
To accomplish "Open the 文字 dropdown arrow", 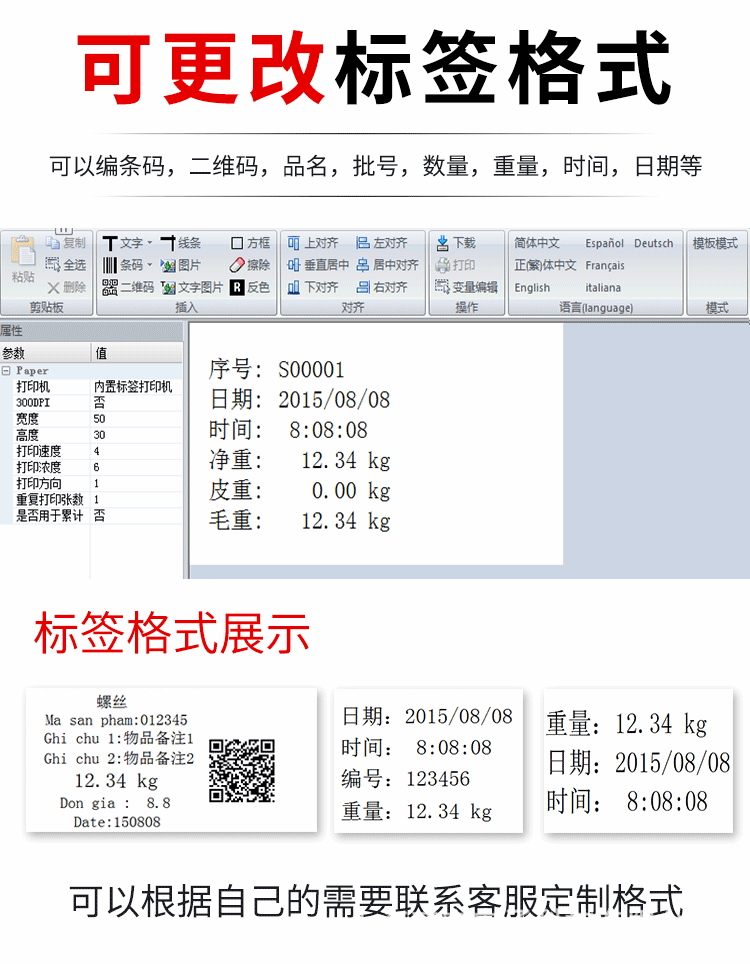I will pos(149,243).
